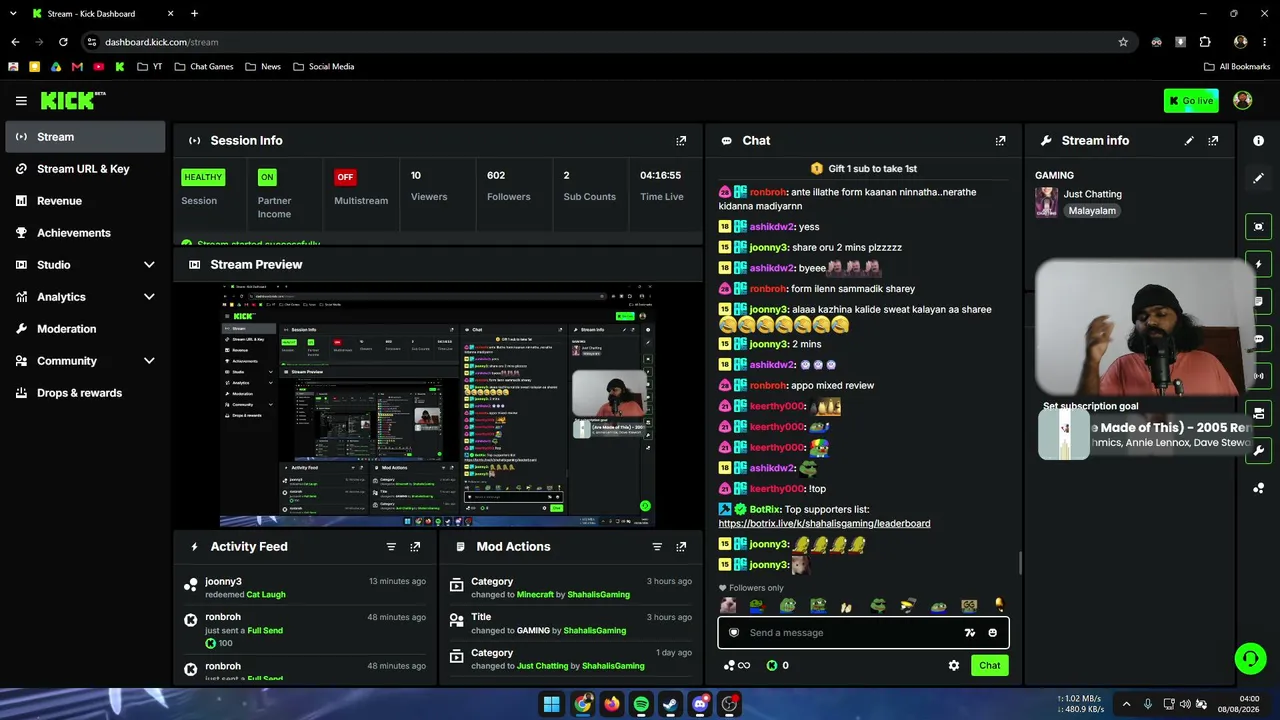Show hidden system tray icons

pos(1126,704)
